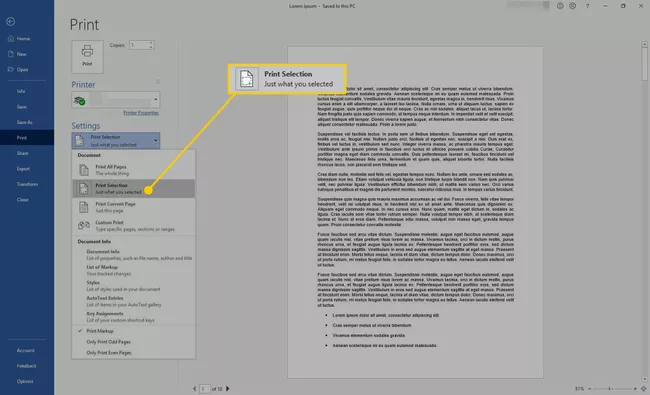This screenshot has height=395, width=650.
Task: Zoom out with the minus icon
Action: pos(589,389)
